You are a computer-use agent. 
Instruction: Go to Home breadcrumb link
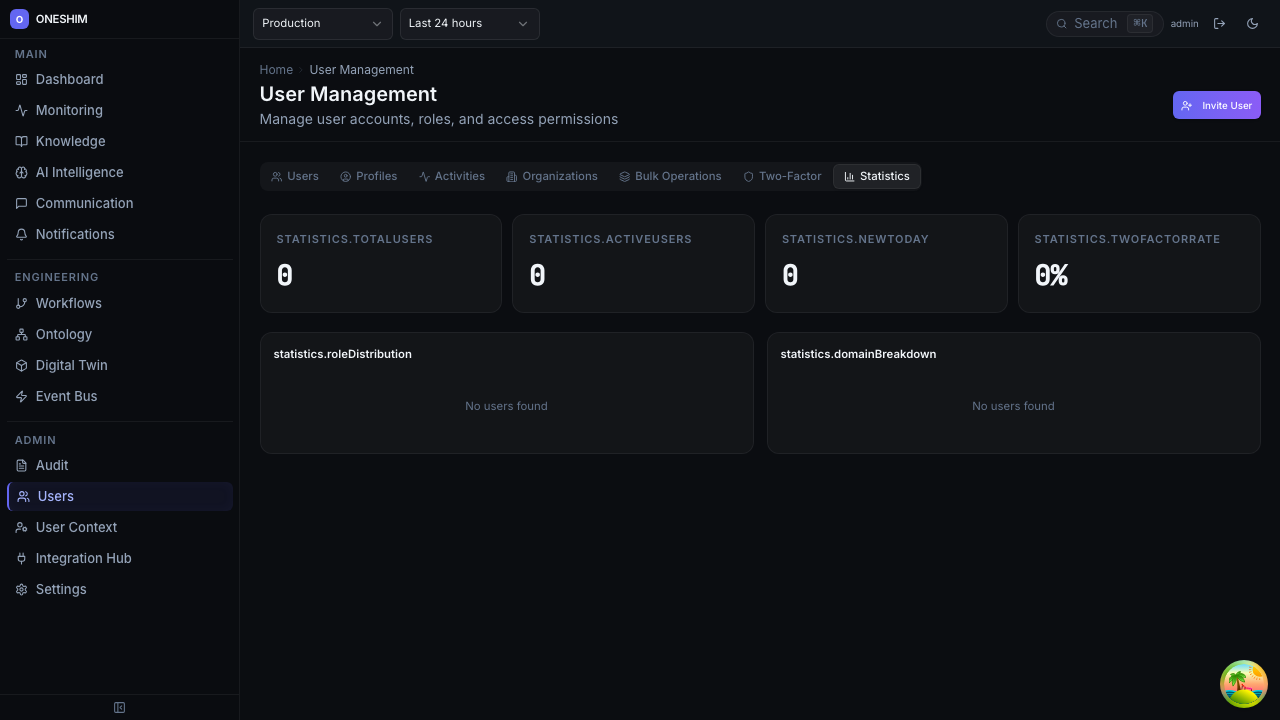[x=276, y=70]
